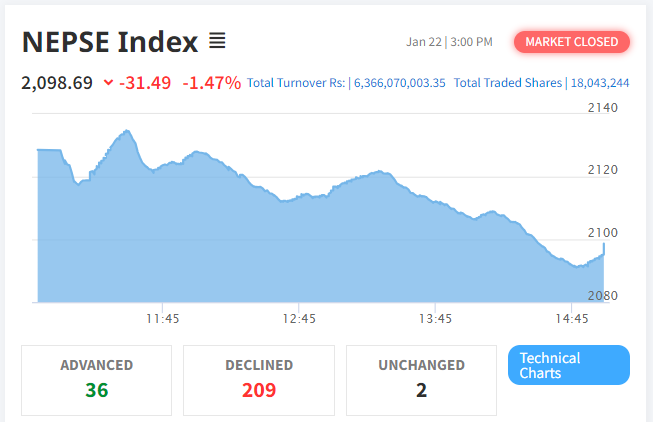This screenshot has height=422, width=653.
Task: Select the ADVANCED 36 box
Action: (x=97, y=380)
